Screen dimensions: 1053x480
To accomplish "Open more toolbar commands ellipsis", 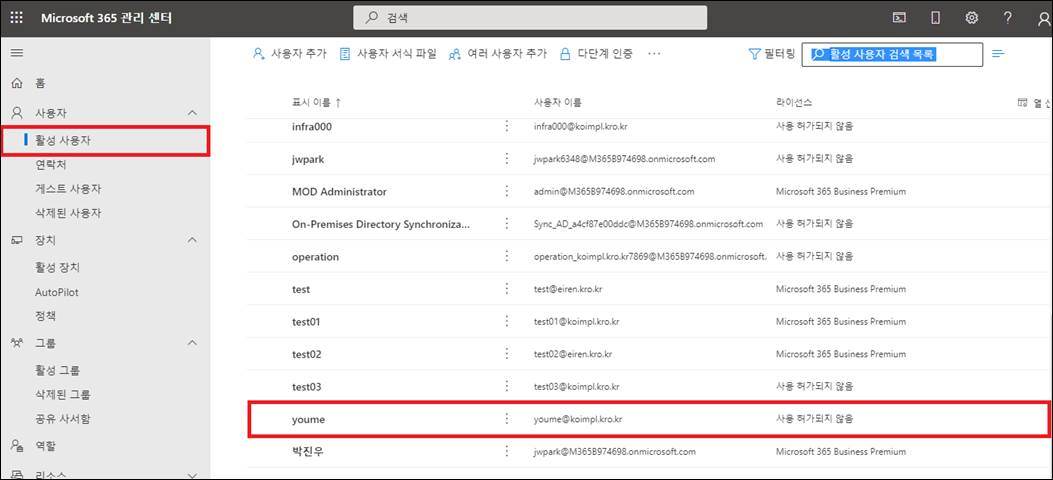I will tap(654, 54).
